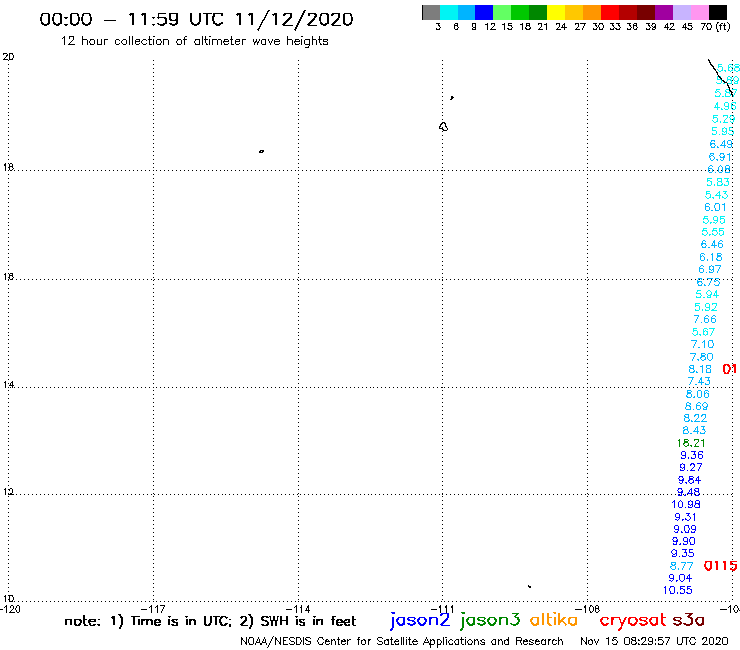740x650 pixels.
Task: Select the 4.96 wave height value
Action: 724,106
